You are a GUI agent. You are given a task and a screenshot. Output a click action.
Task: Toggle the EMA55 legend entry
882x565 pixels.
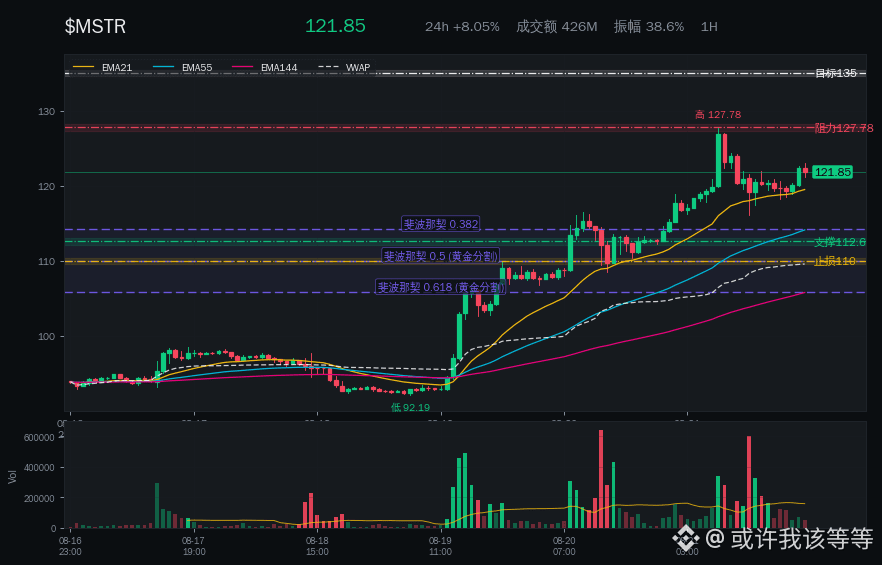pyautogui.click(x=183, y=68)
